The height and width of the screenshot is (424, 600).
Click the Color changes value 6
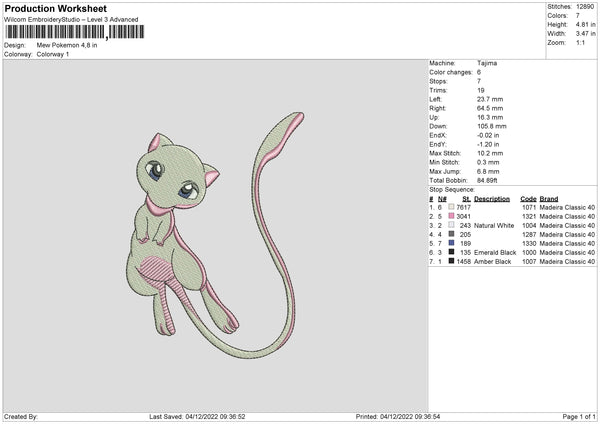pos(479,72)
